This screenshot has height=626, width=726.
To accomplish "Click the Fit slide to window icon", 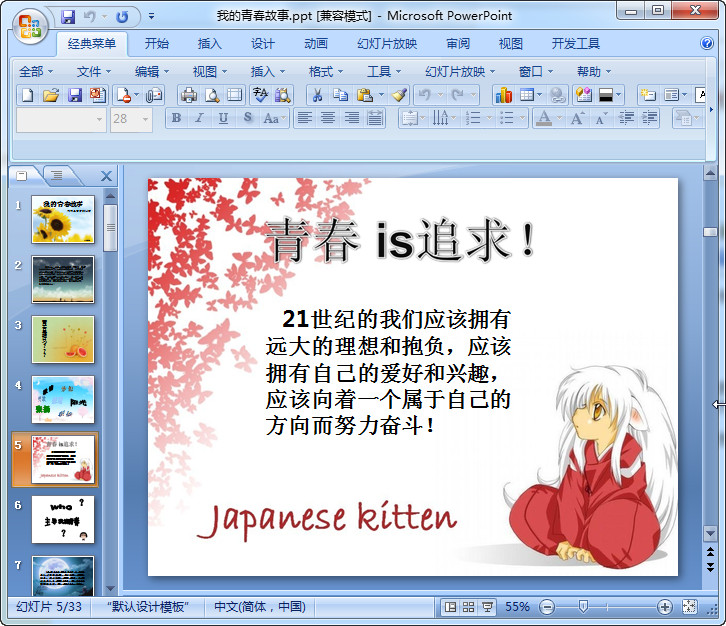I will pyautogui.click(x=689, y=607).
